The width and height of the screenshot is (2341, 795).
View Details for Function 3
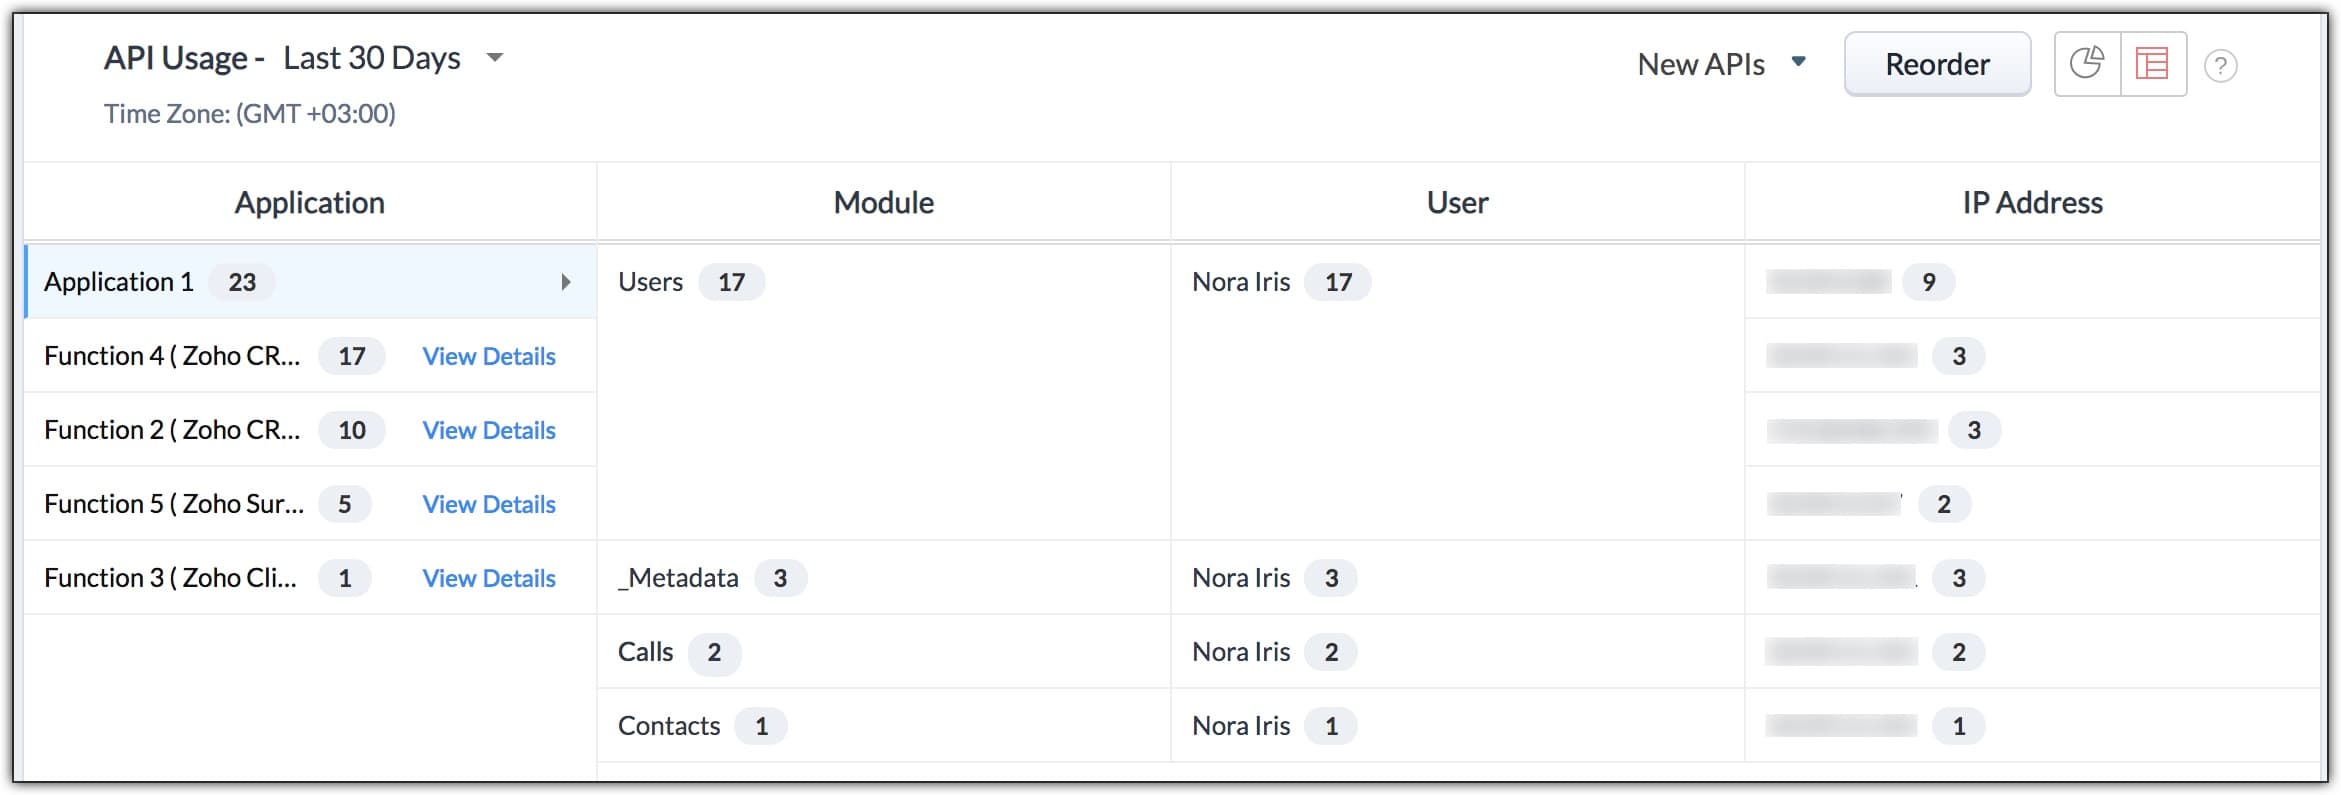488,578
